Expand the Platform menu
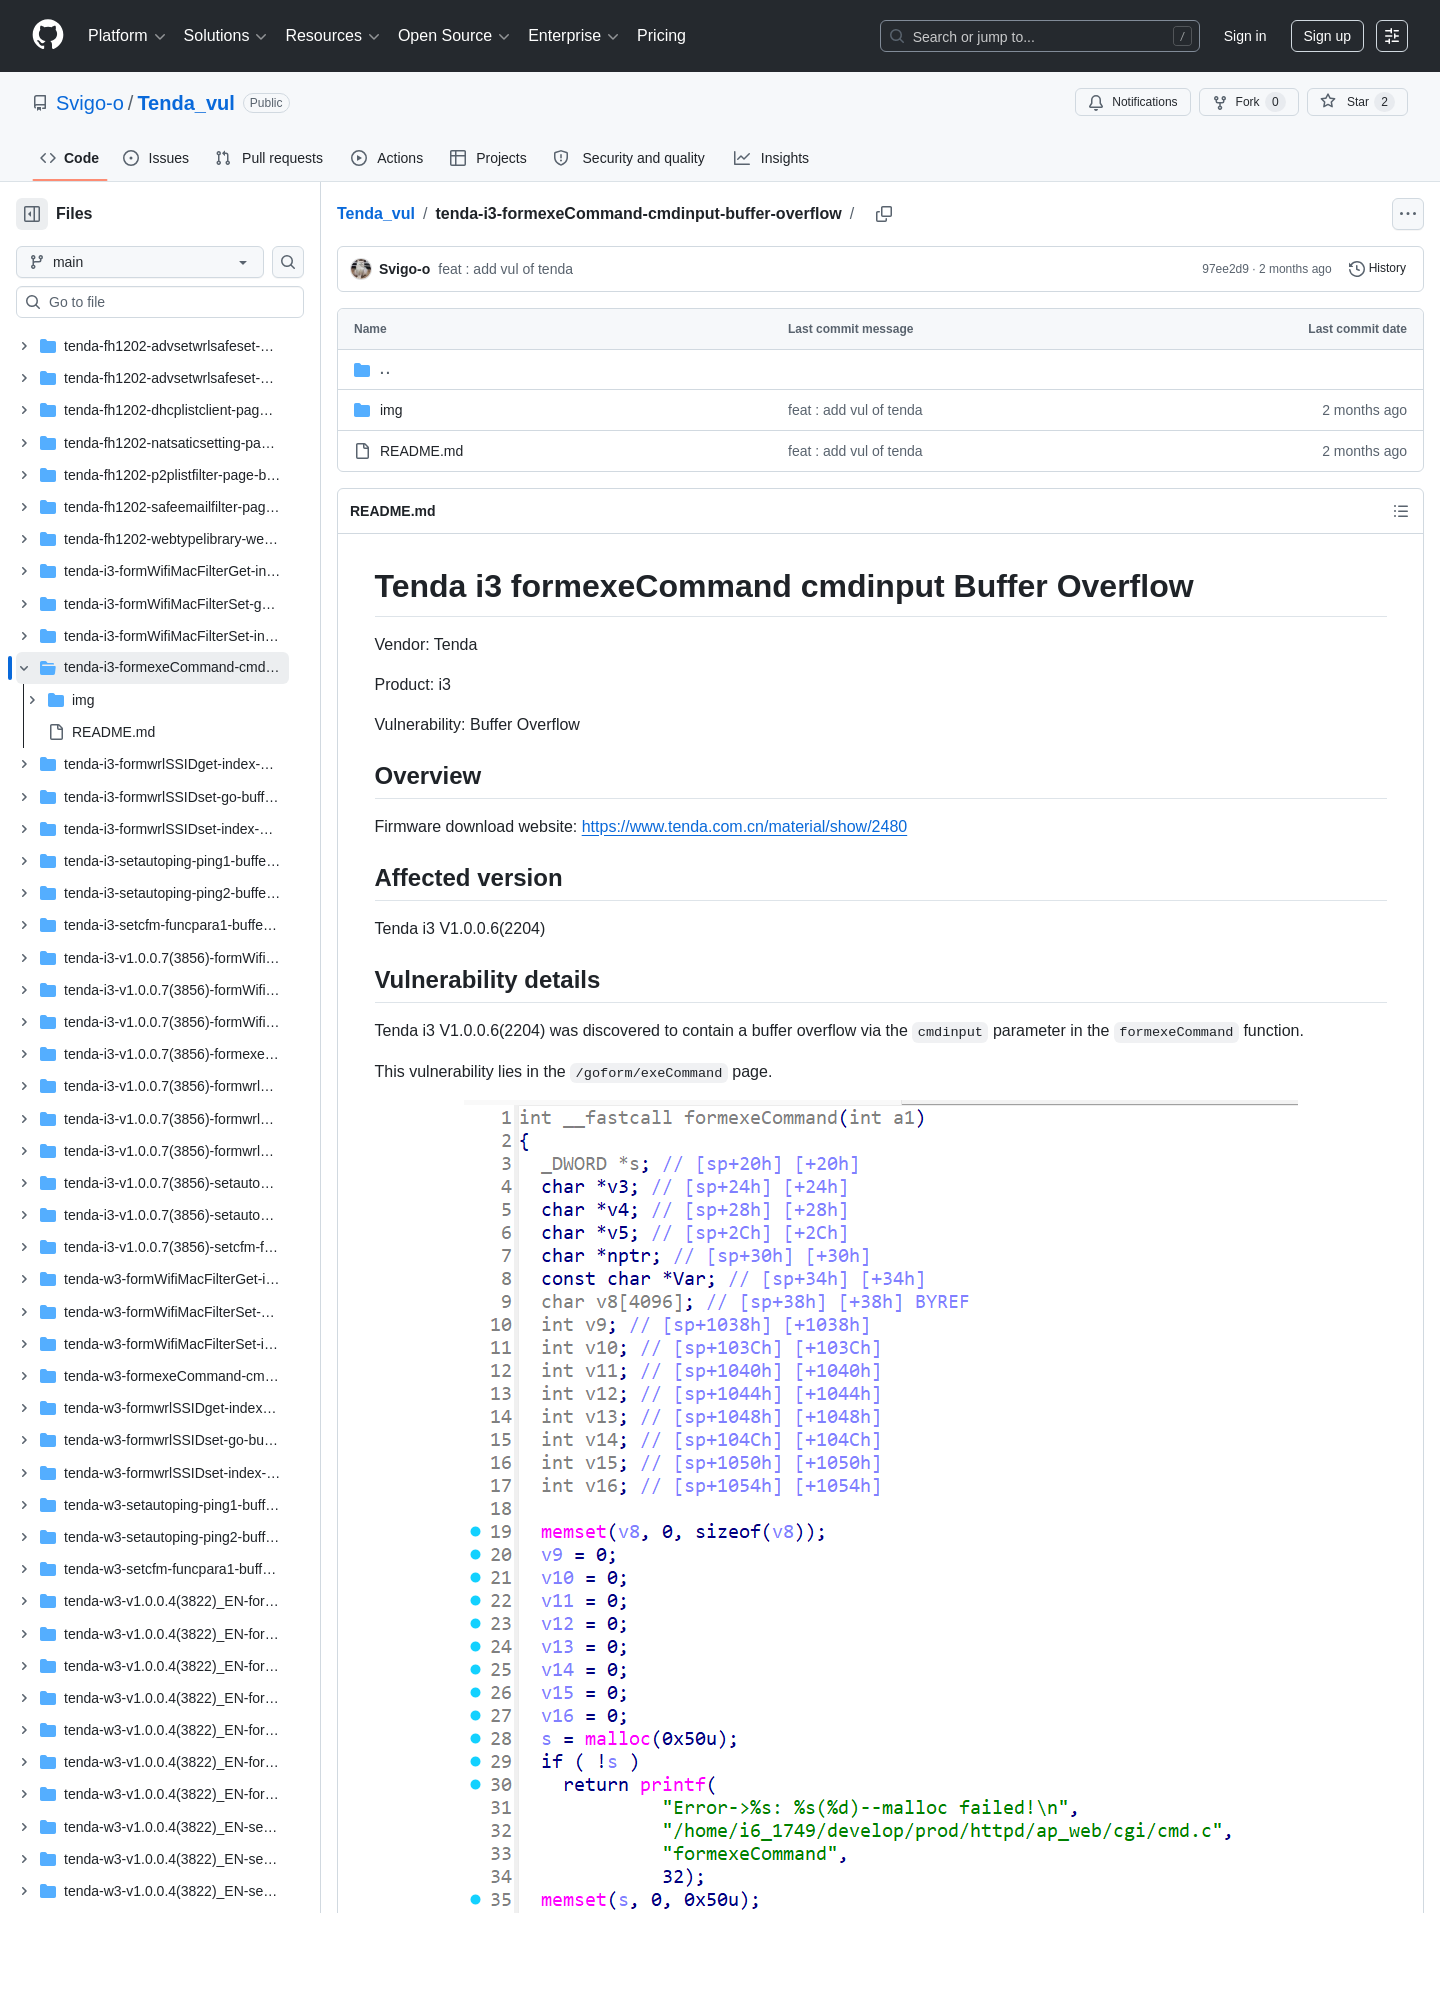This screenshot has height=2000, width=1440. [126, 36]
